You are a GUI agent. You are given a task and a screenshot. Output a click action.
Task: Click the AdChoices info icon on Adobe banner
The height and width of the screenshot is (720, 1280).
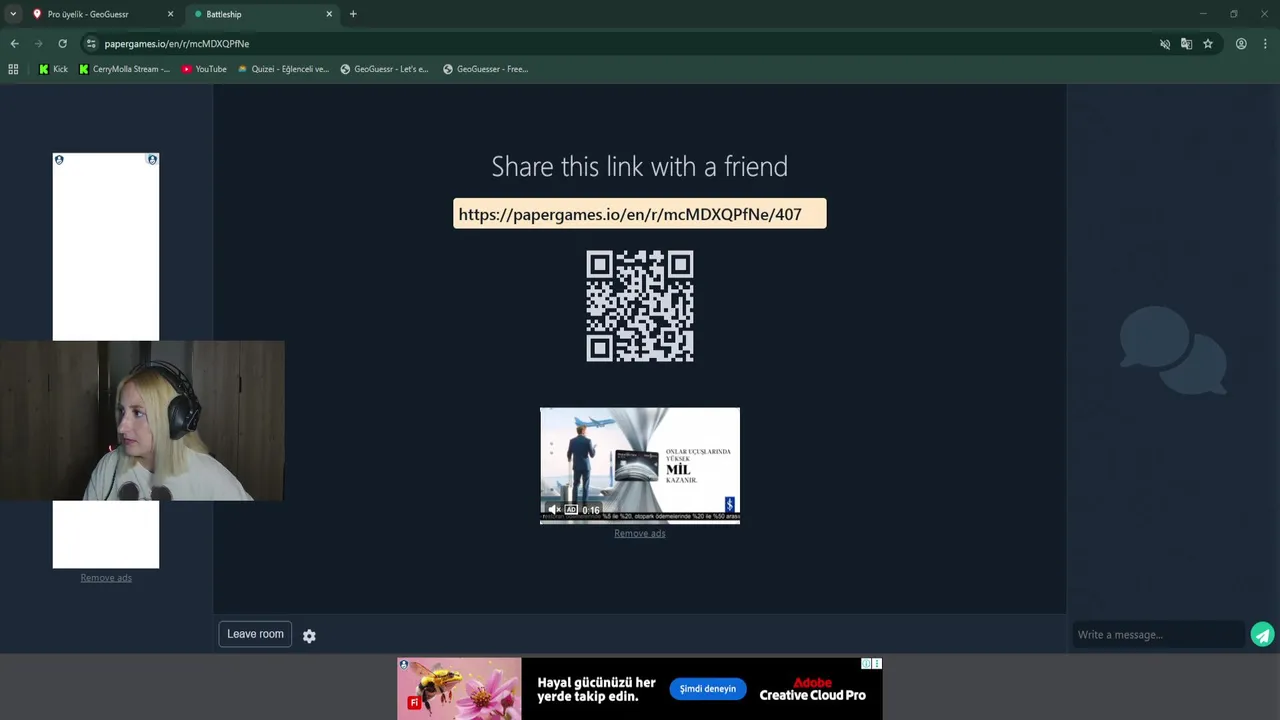[x=867, y=663]
